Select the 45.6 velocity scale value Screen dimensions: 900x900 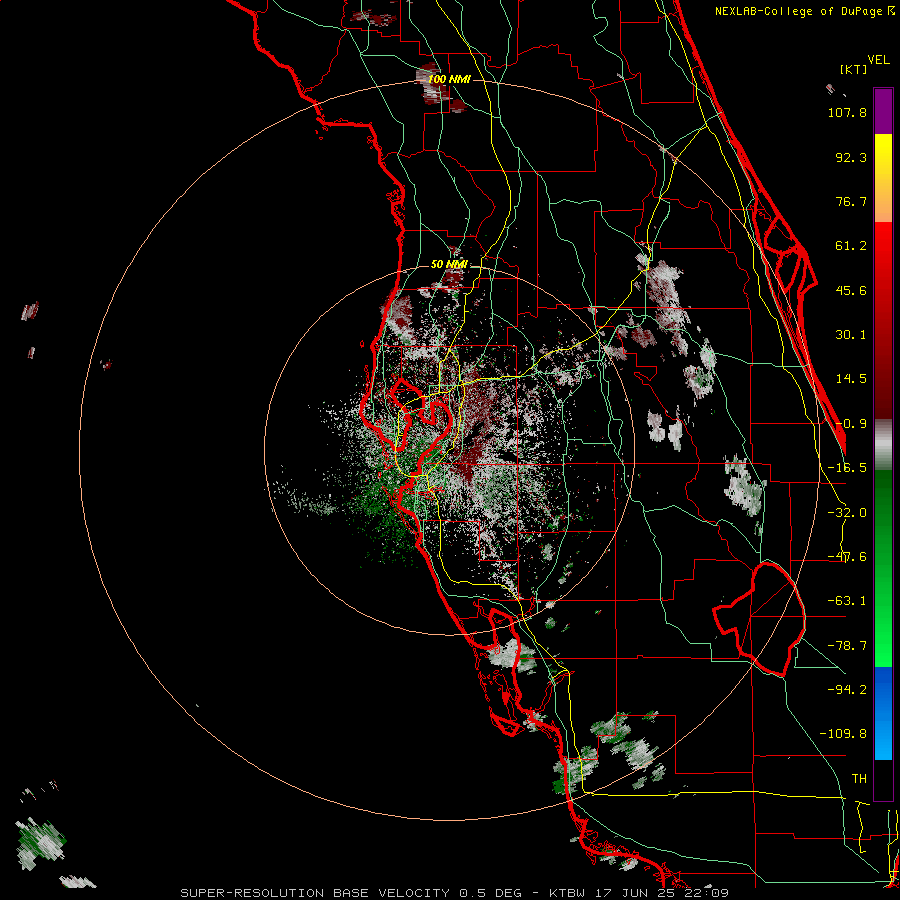851,290
